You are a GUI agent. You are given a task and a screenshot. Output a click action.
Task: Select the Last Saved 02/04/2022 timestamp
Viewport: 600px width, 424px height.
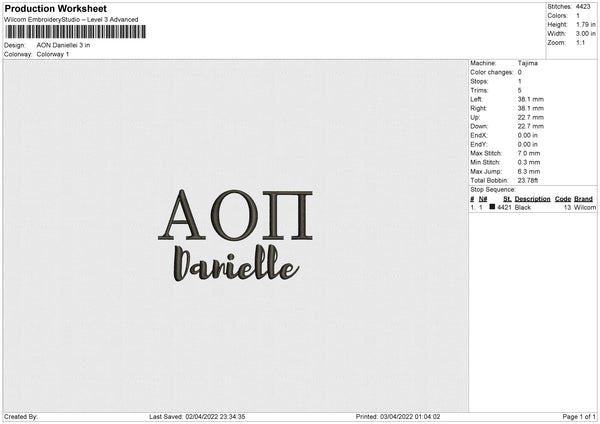197,417
